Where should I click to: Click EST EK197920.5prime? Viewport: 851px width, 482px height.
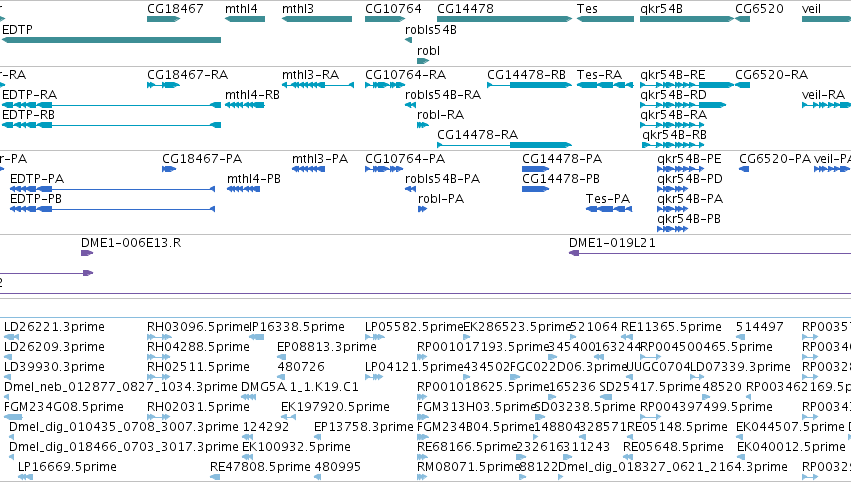[335, 407]
